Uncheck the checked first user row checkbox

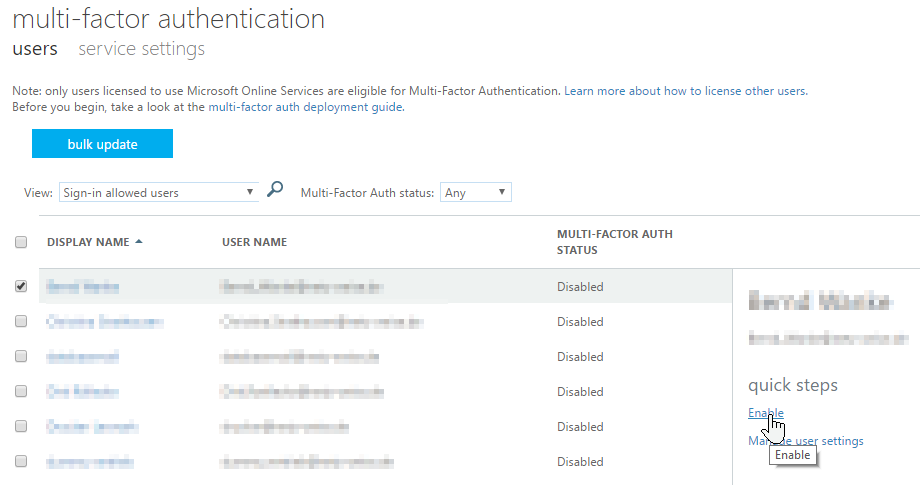click(x=21, y=286)
